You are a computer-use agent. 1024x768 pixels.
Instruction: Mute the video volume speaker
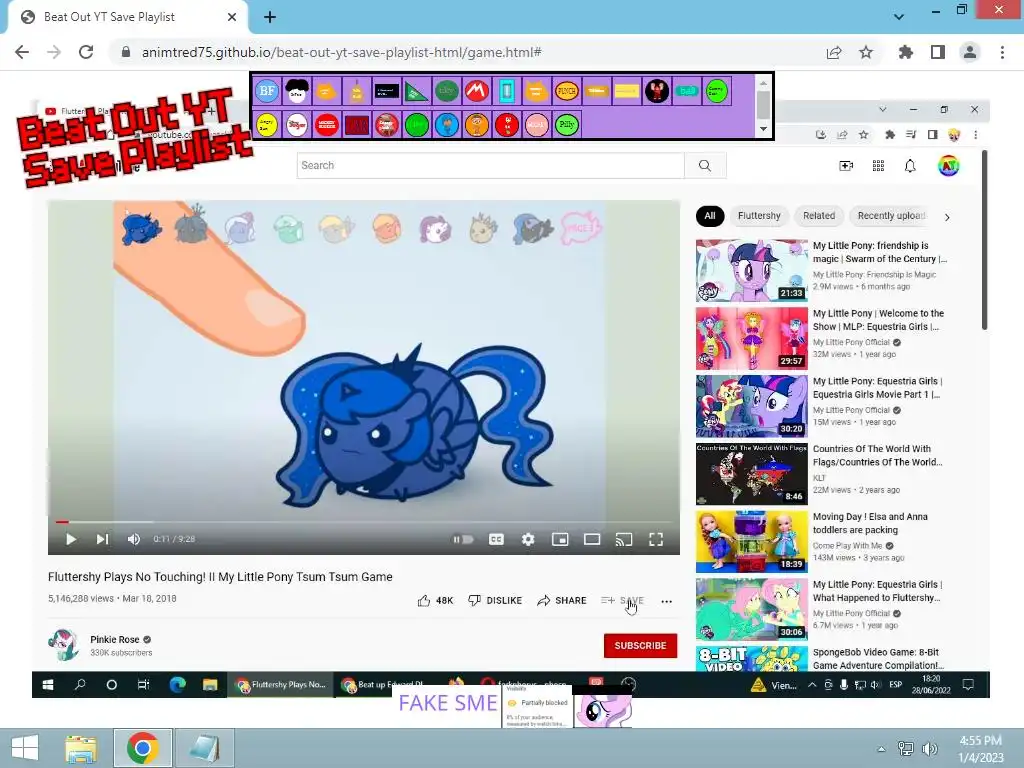[x=134, y=539]
